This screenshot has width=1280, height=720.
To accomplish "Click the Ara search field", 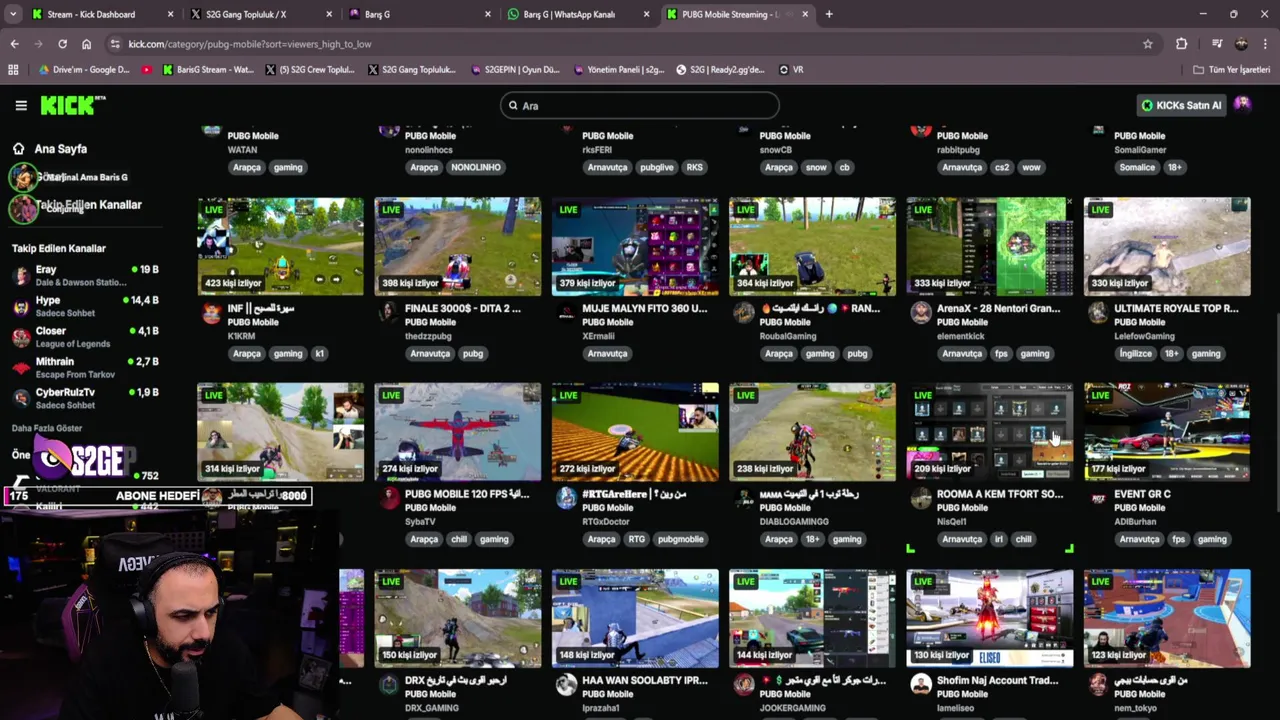I will (640, 105).
